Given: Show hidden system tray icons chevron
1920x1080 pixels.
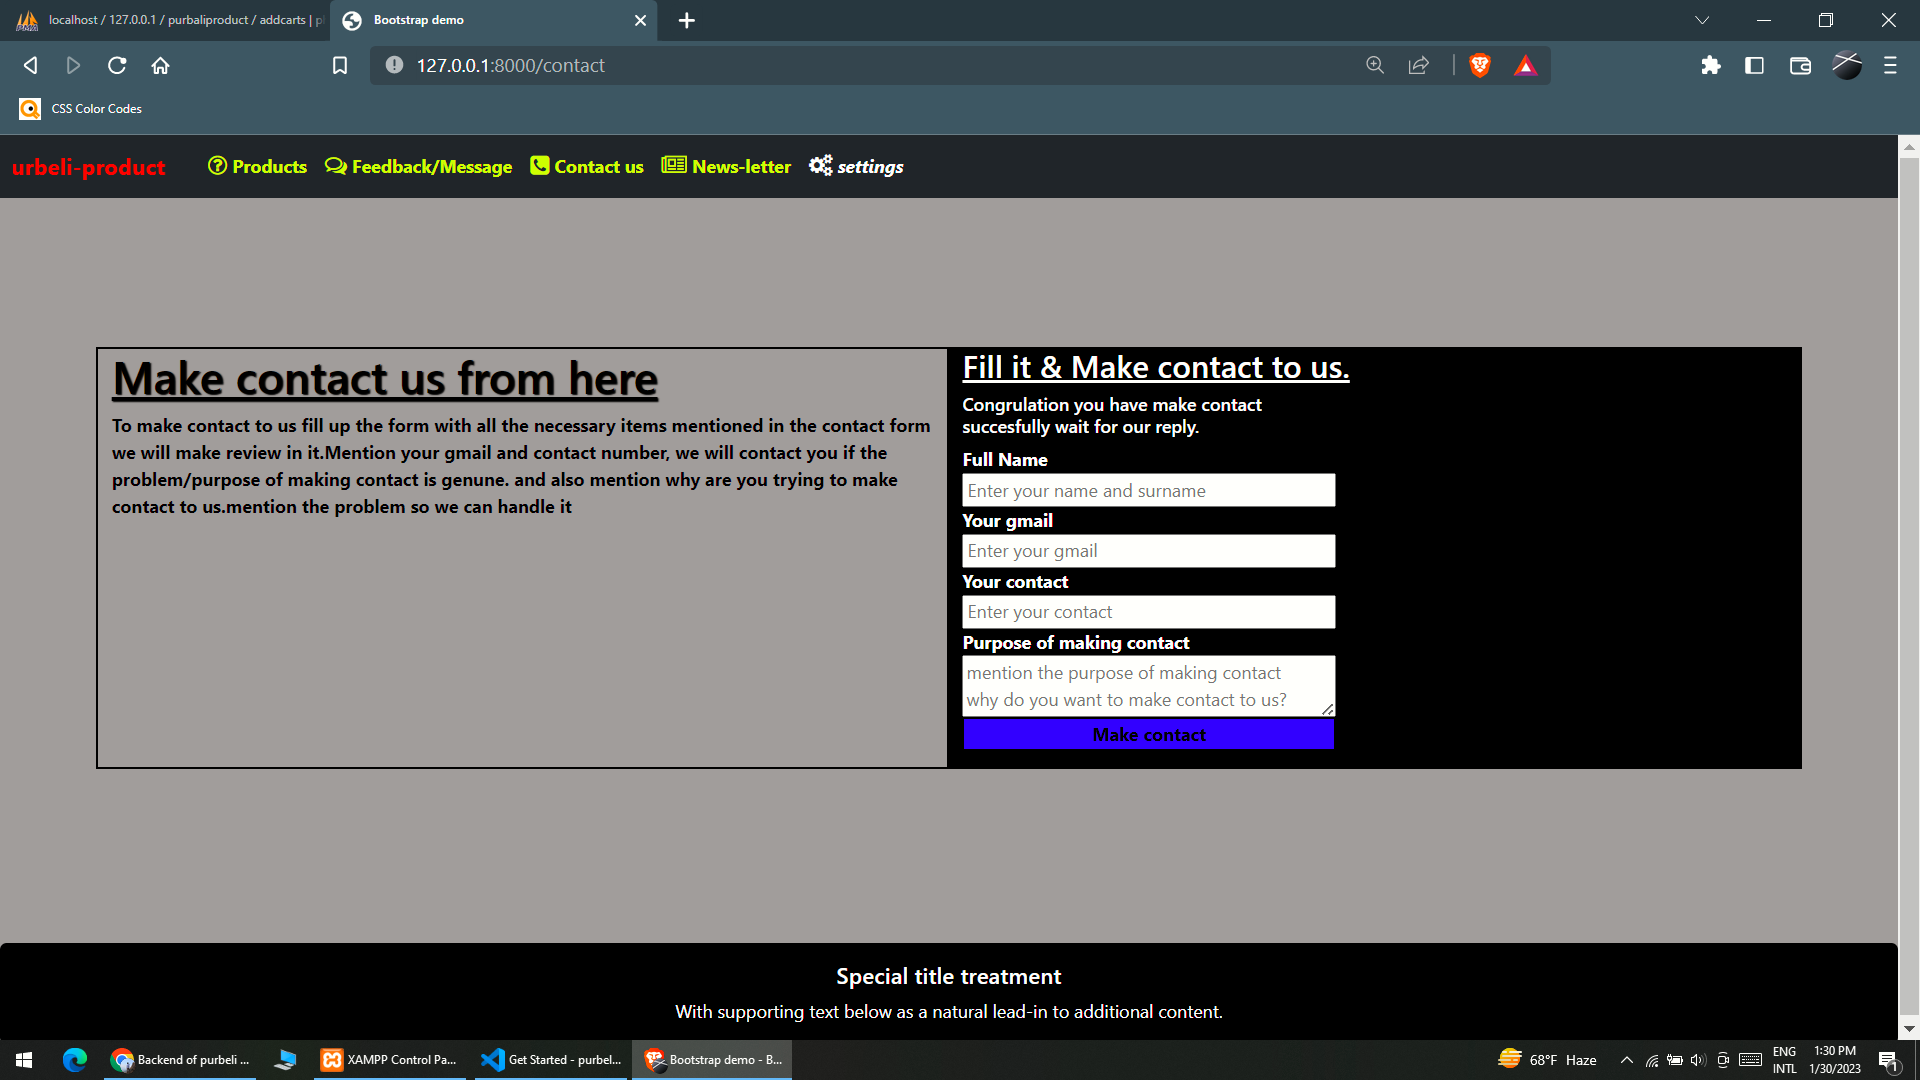Looking at the screenshot, I should 1627,1060.
